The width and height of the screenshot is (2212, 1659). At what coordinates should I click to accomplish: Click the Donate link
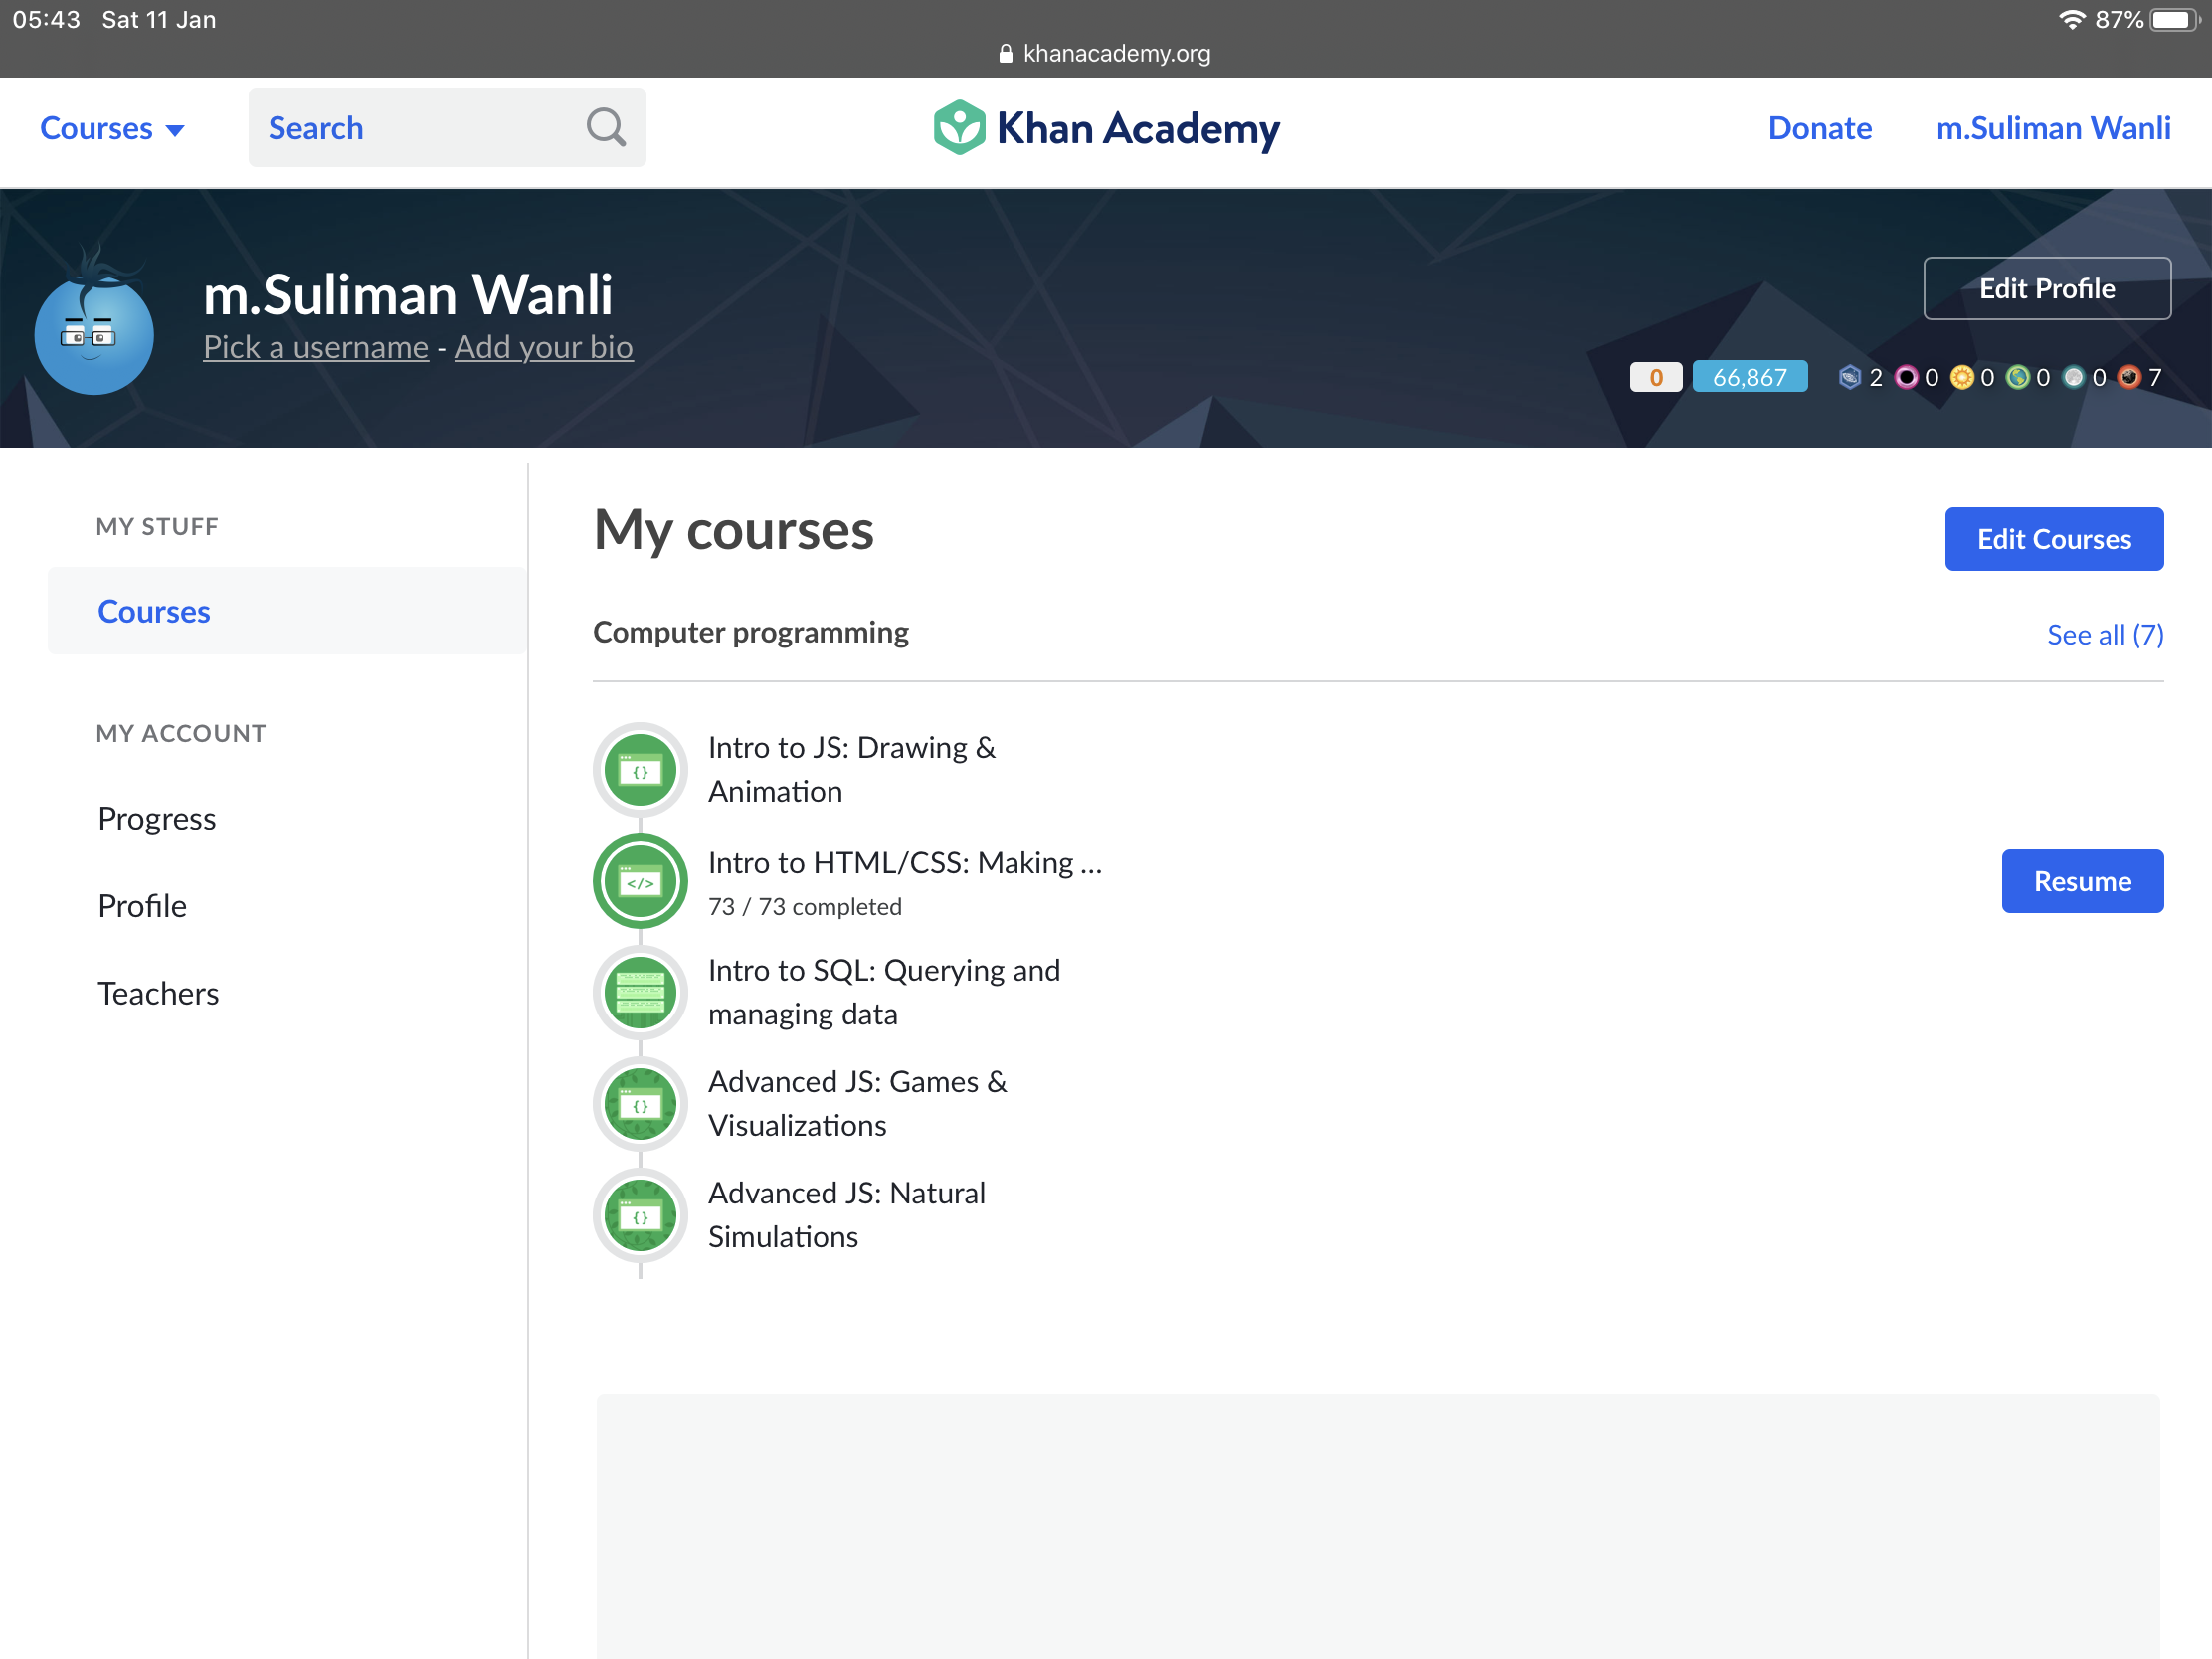point(1819,128)
